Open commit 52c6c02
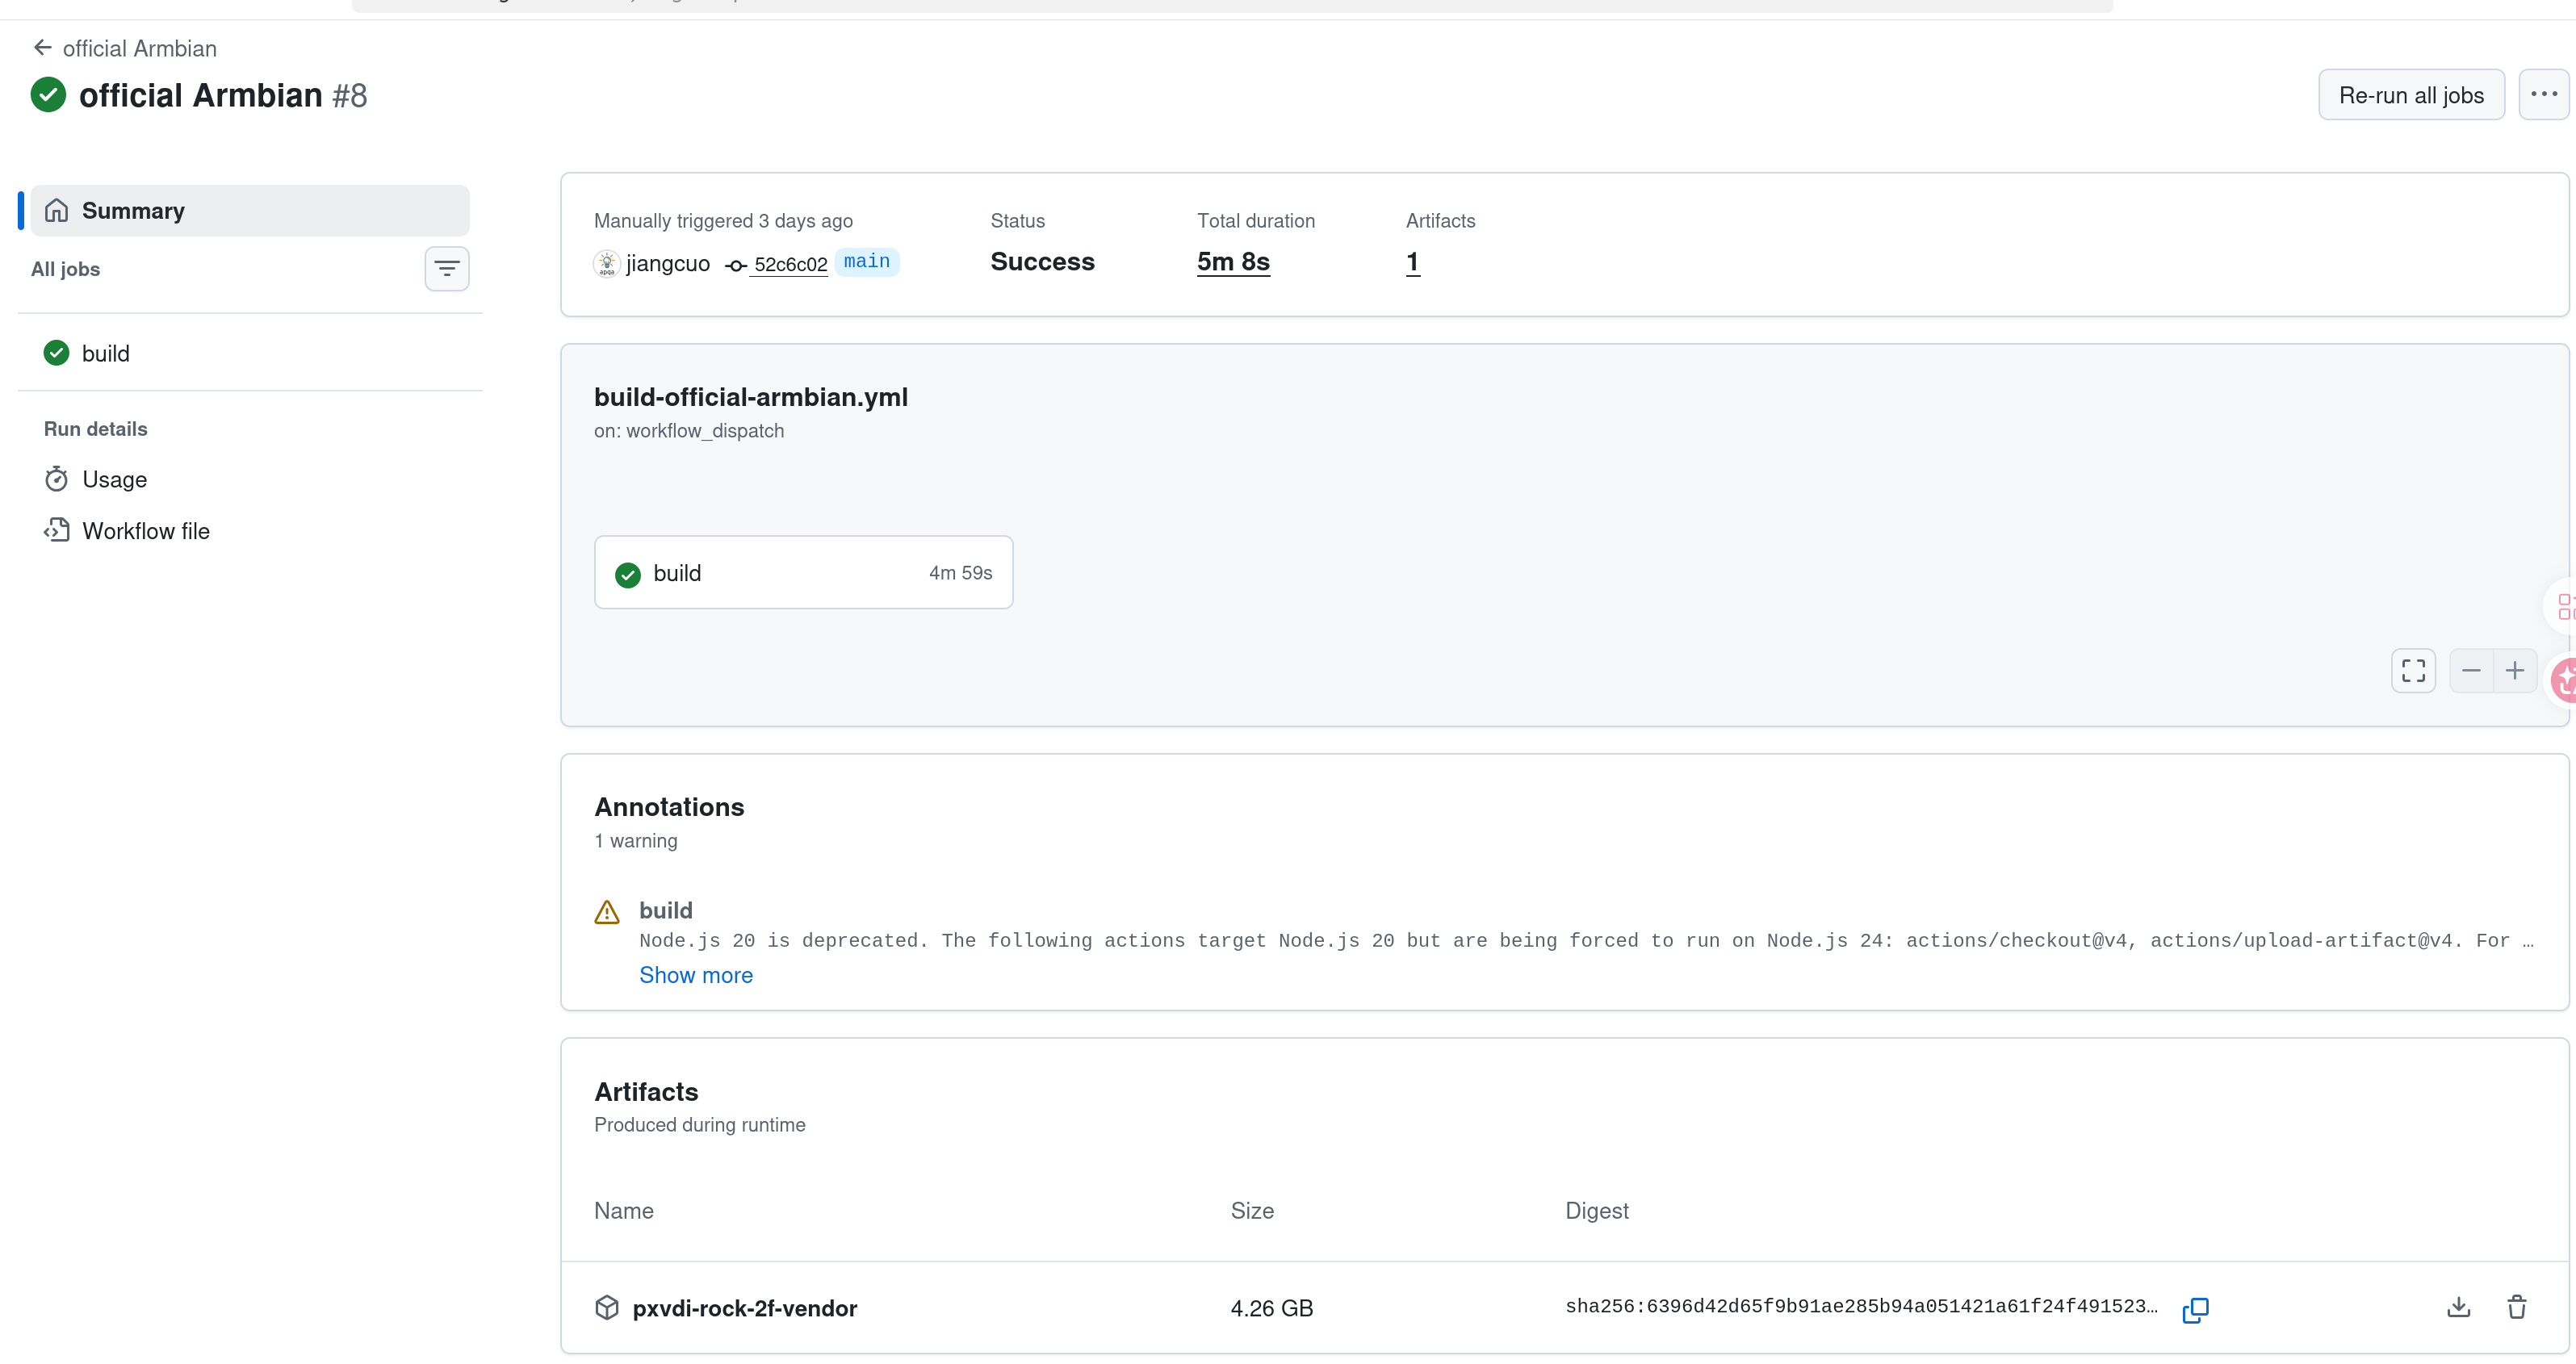2576x1364 pixels. [x=790, y=264]
